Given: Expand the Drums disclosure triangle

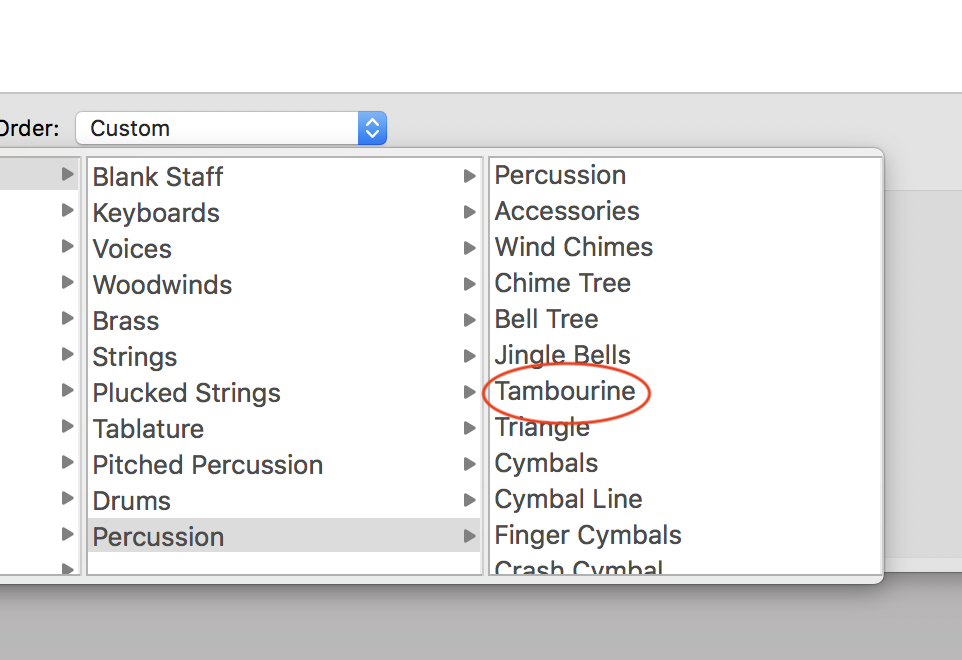Looking at the screenshot, I should click(470, 501).
